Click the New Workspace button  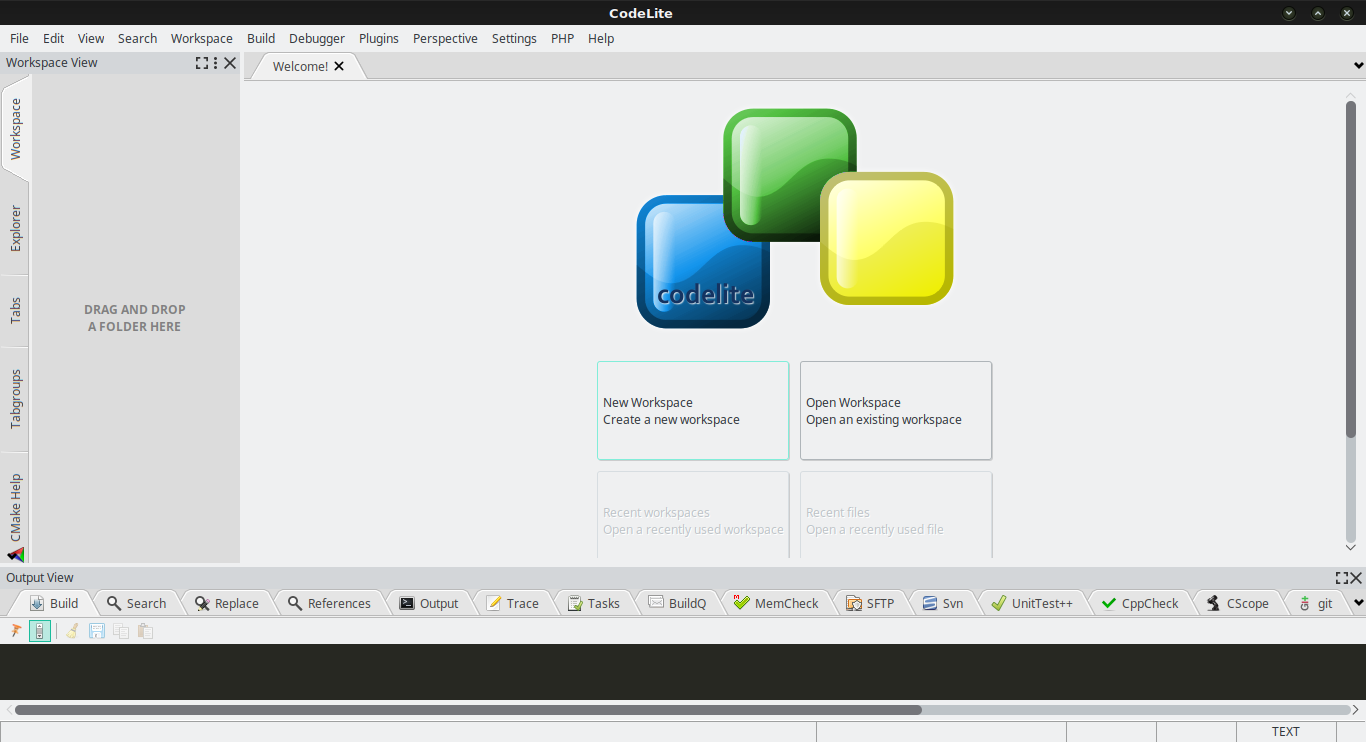click(693, 411)
